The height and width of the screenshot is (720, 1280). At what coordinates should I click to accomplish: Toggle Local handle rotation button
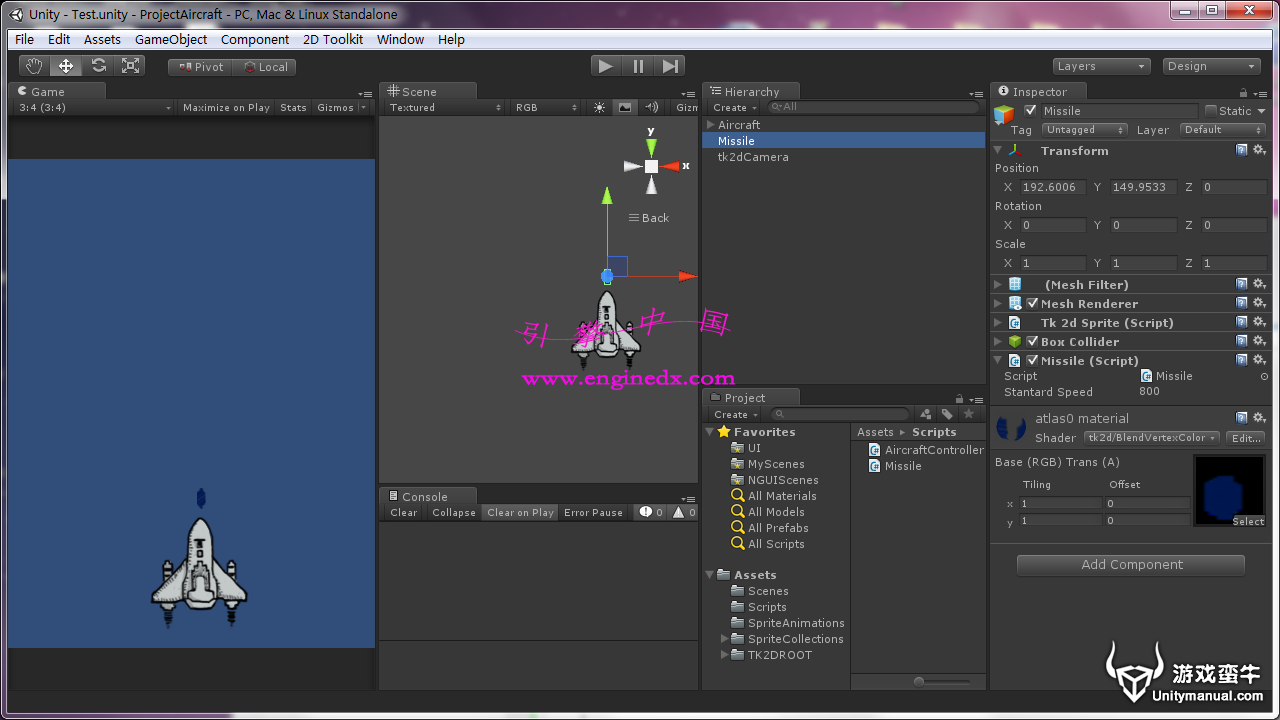(265, 67)
